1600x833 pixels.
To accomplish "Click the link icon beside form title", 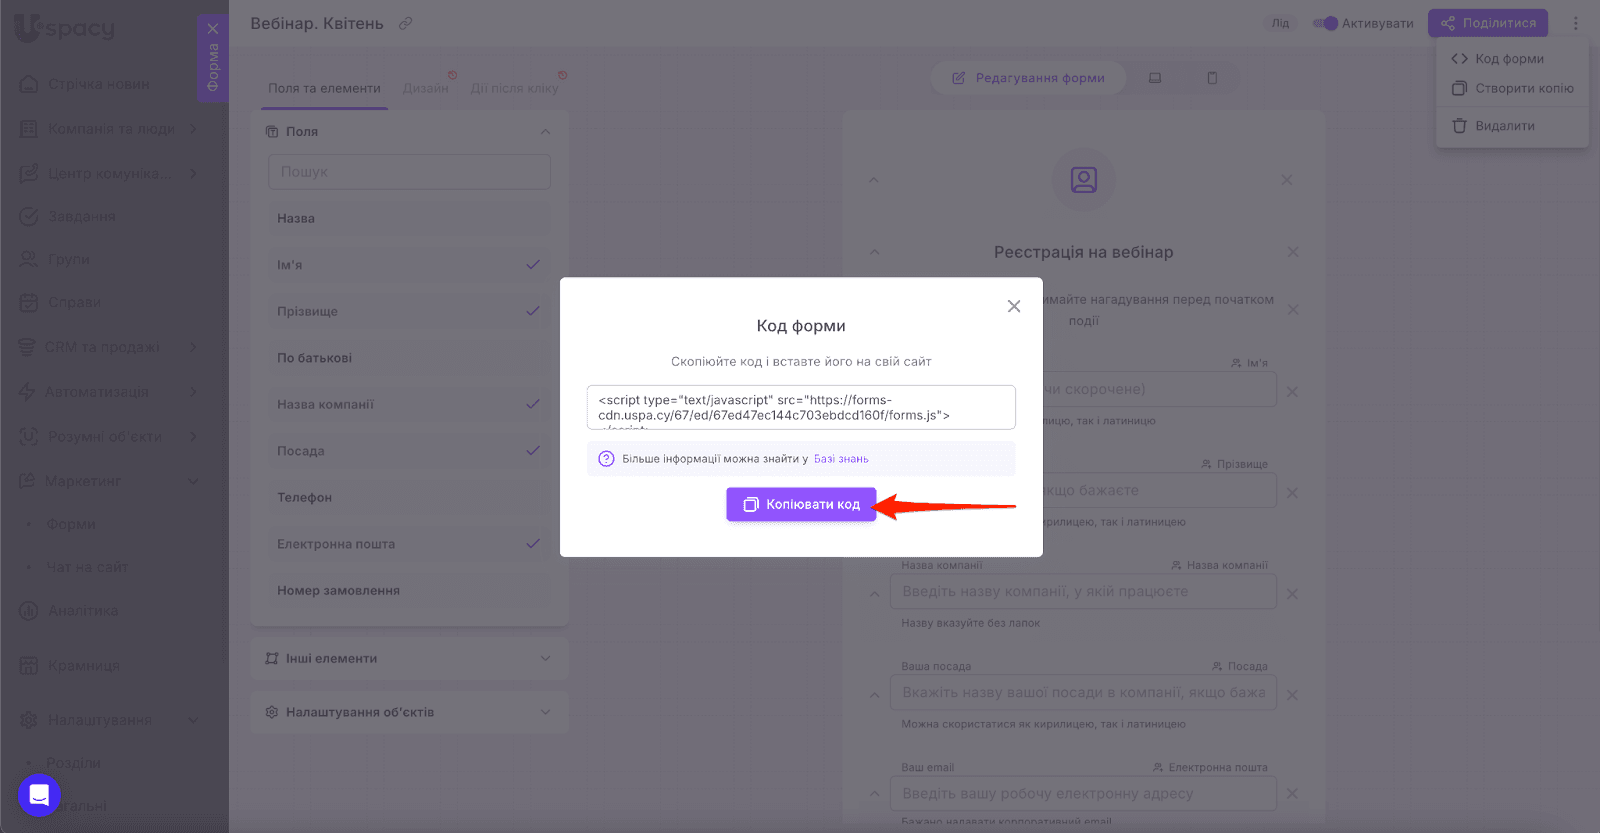I will [405, 23].
